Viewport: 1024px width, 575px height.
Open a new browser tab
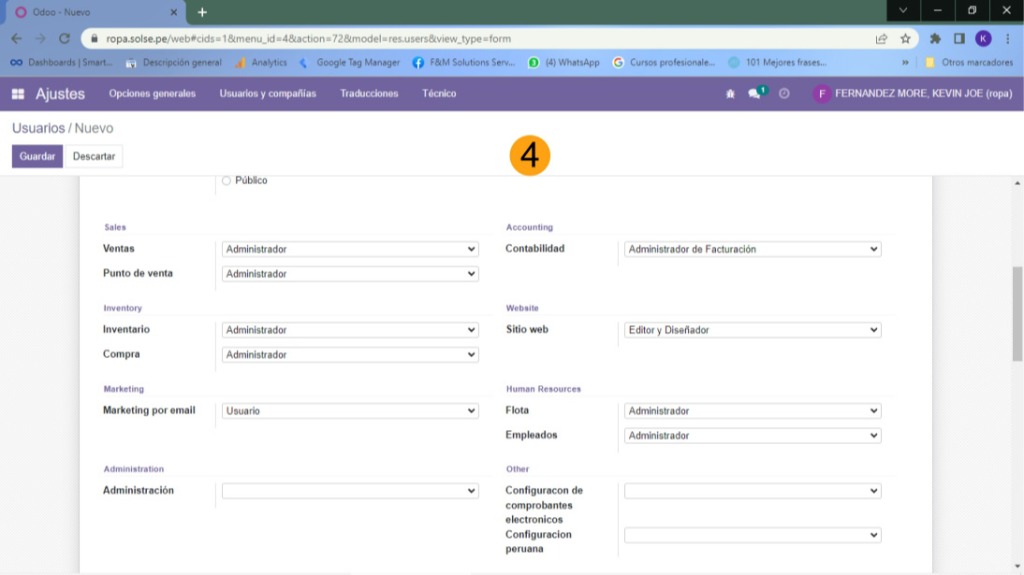tap(202, 12)
